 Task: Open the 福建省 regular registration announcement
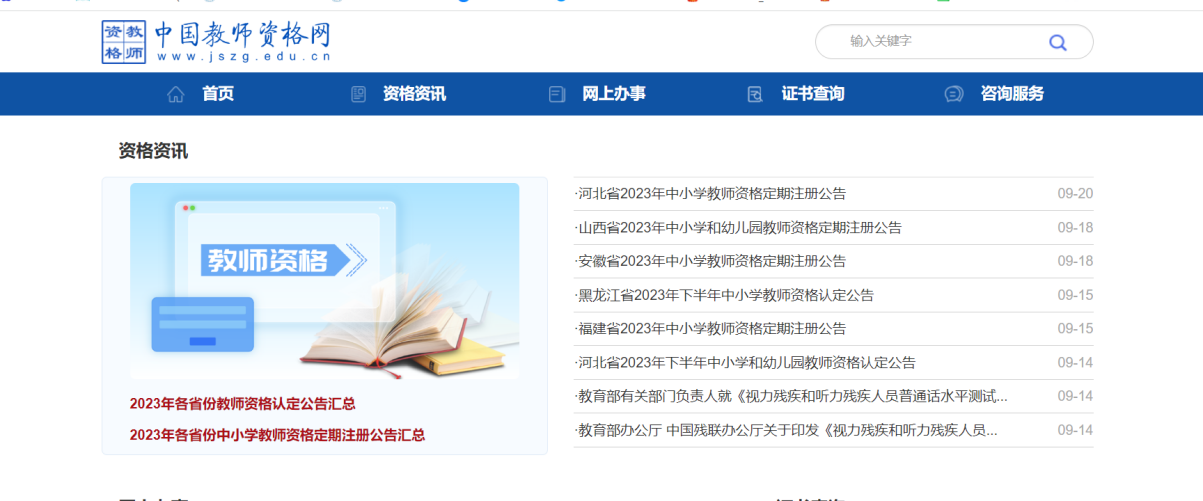[711, 329]
